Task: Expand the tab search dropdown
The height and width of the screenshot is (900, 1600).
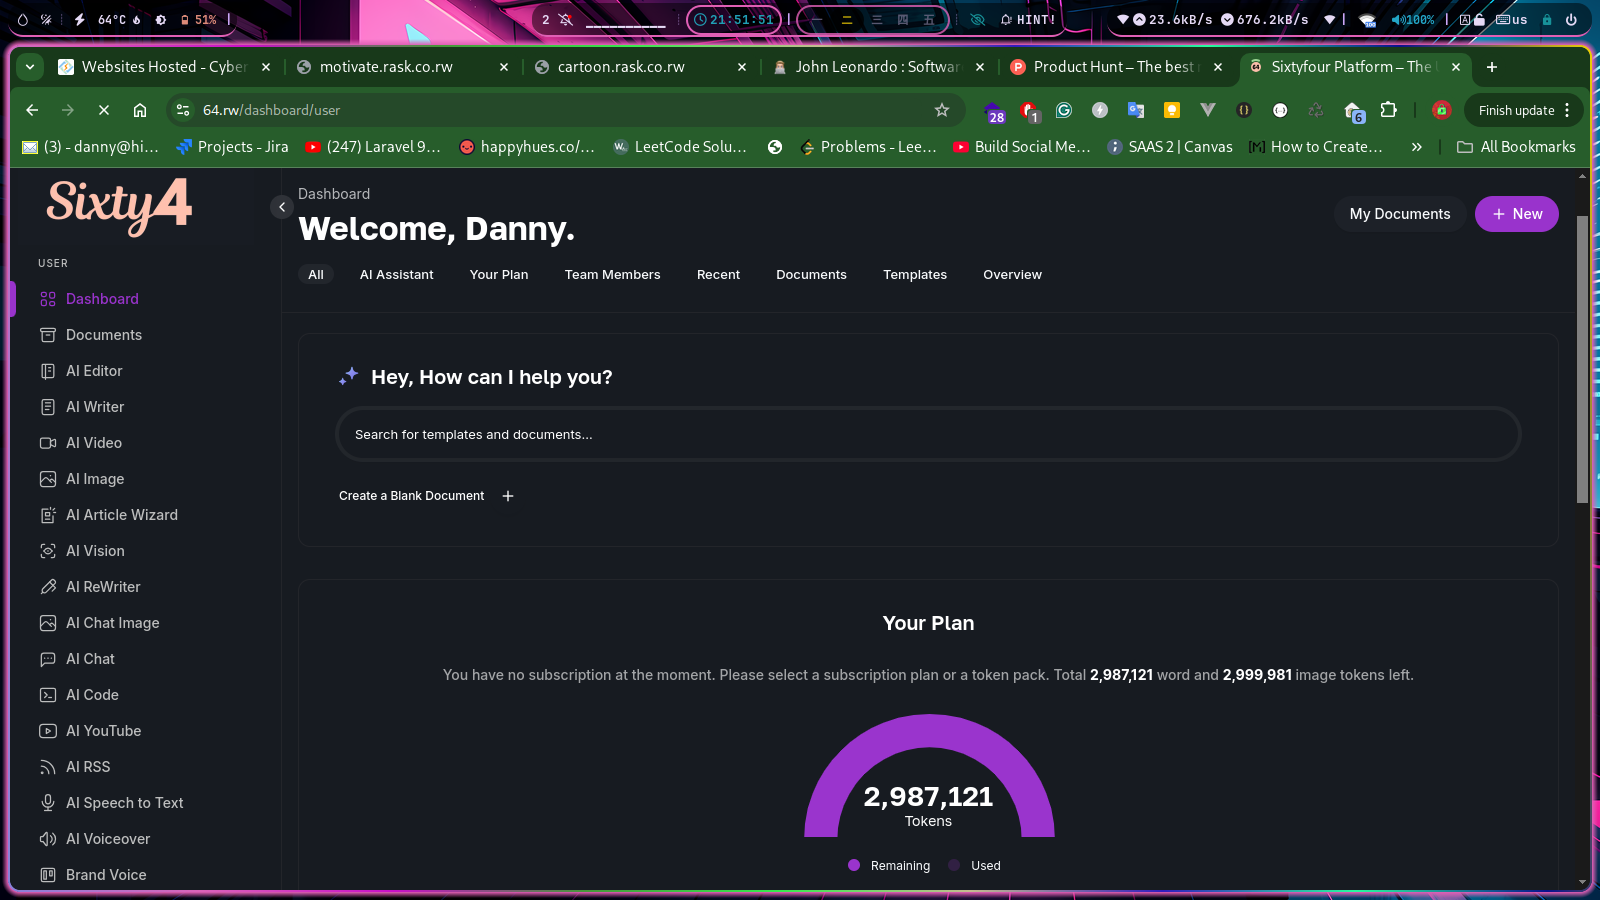Action: (x=30, y=67)
